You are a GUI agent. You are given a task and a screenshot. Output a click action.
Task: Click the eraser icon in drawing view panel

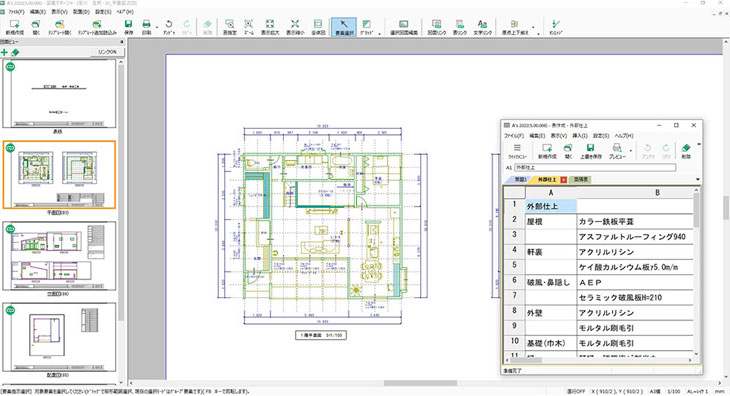point(15,53)
